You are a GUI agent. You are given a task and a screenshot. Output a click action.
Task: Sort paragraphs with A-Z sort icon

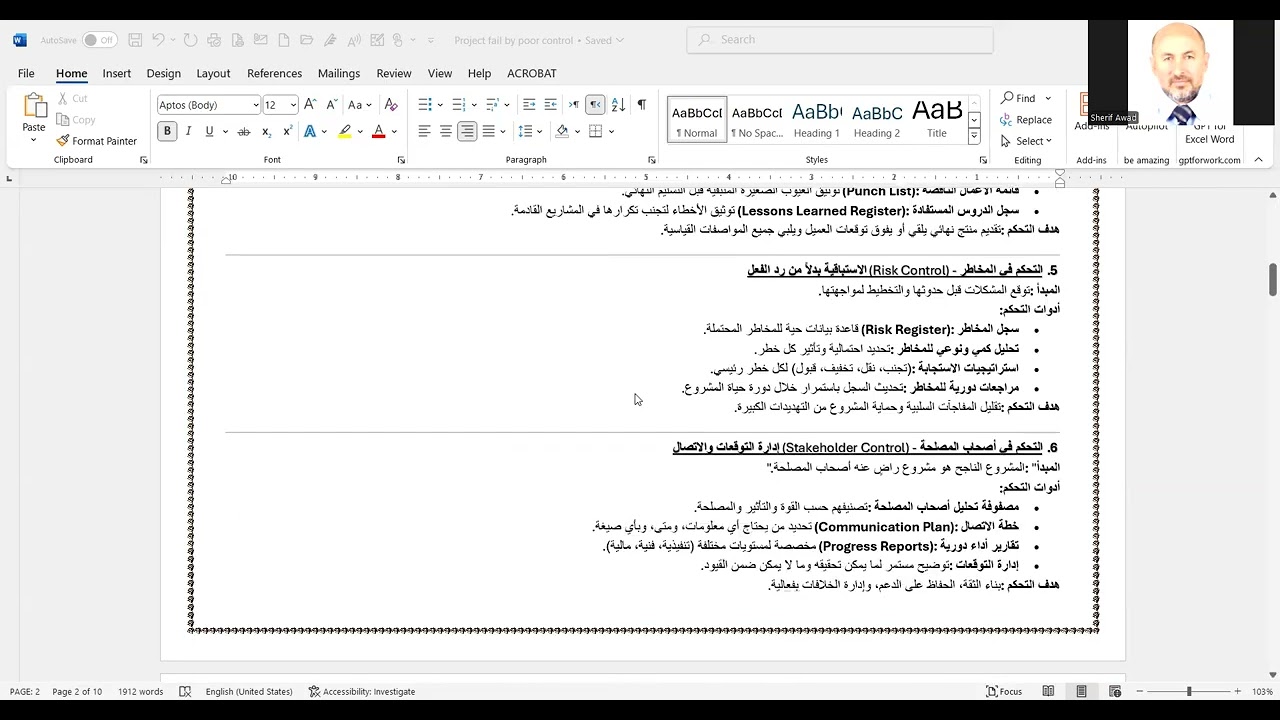618,105
